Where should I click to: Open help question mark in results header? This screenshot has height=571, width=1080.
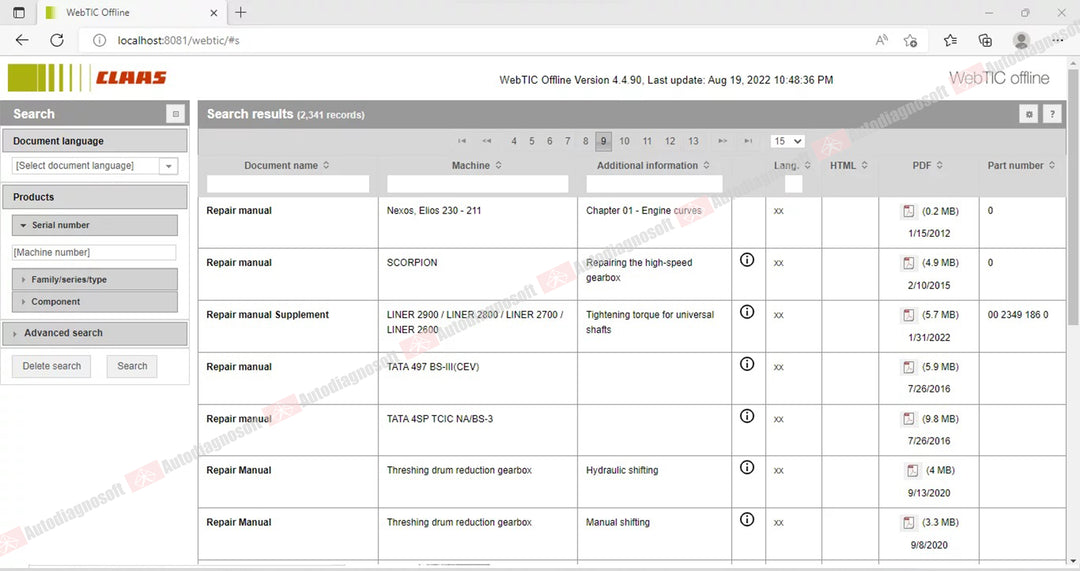tap(1052, 114)
